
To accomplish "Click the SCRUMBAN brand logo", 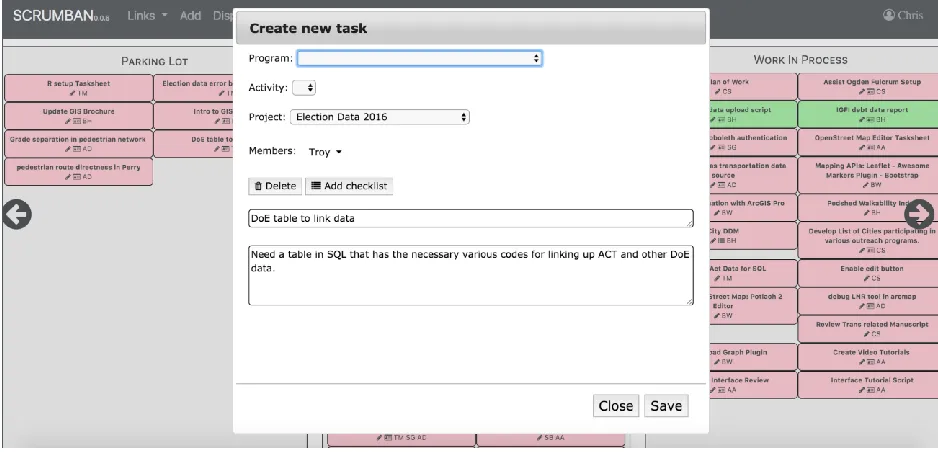I will coord(61,16).
